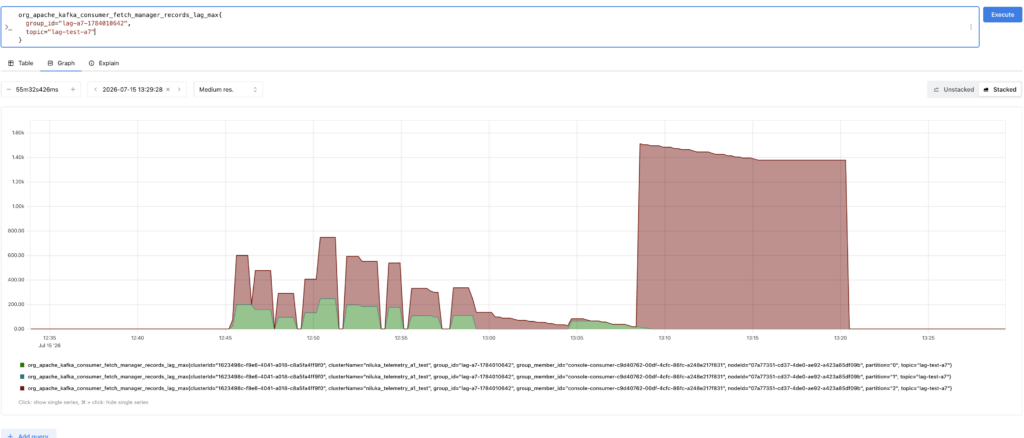
Task: Run the query with the Execute button
Action: [1002, 14]
